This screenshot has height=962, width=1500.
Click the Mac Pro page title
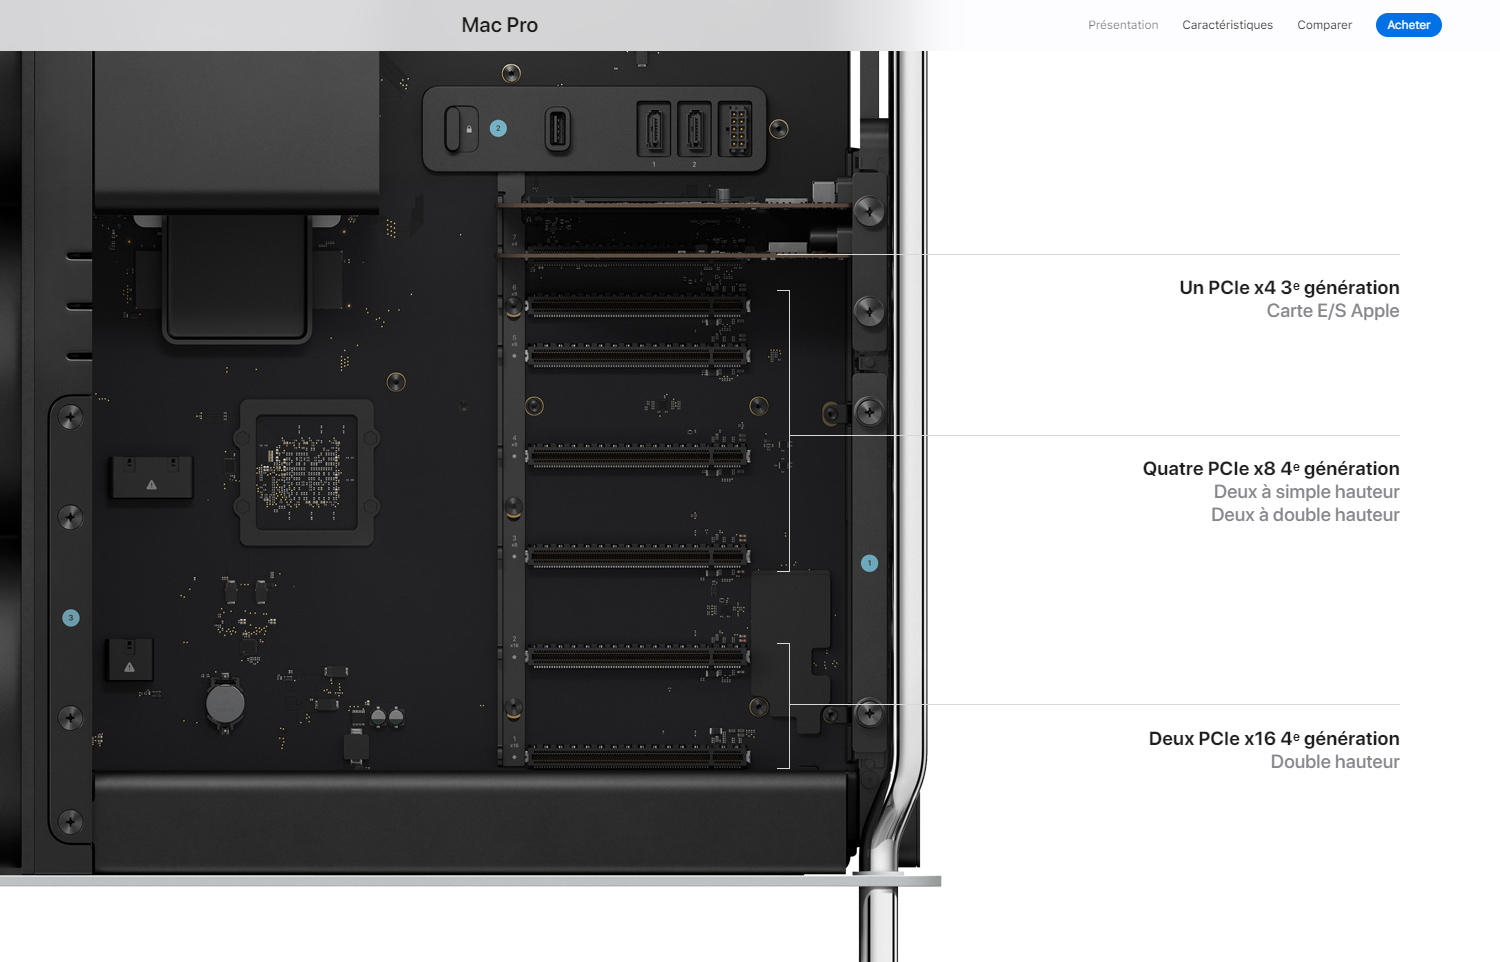tap(499, 25)
